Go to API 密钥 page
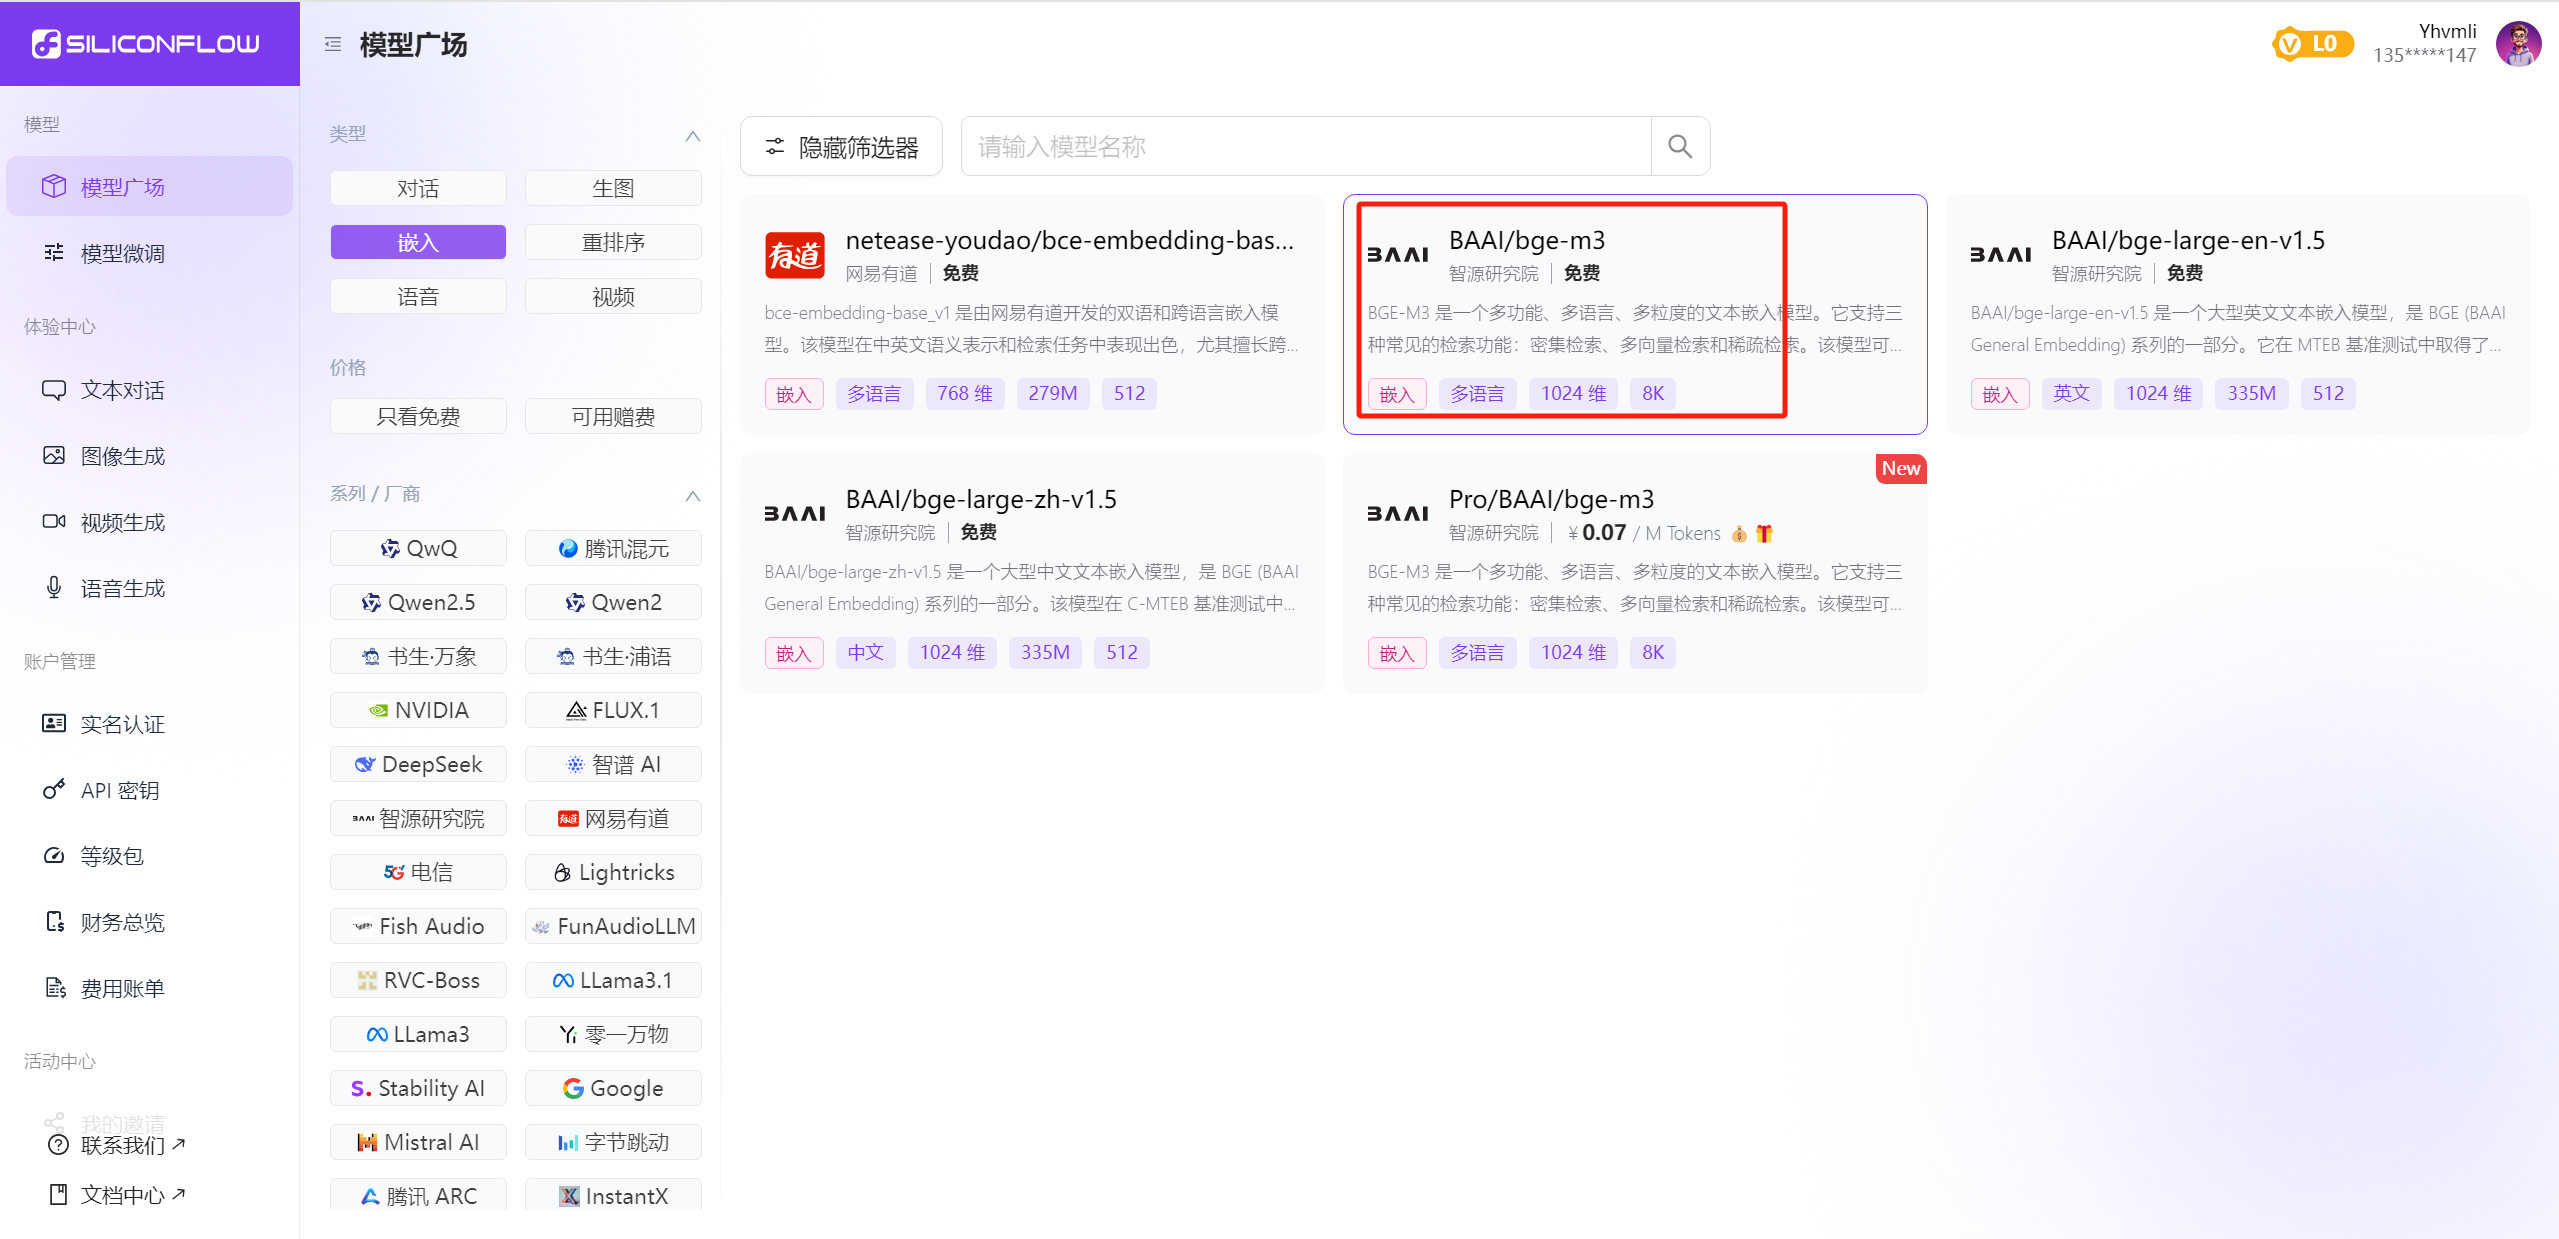Image resolution: width=2559 pixels, height=1239 pixels. point(119,790)
